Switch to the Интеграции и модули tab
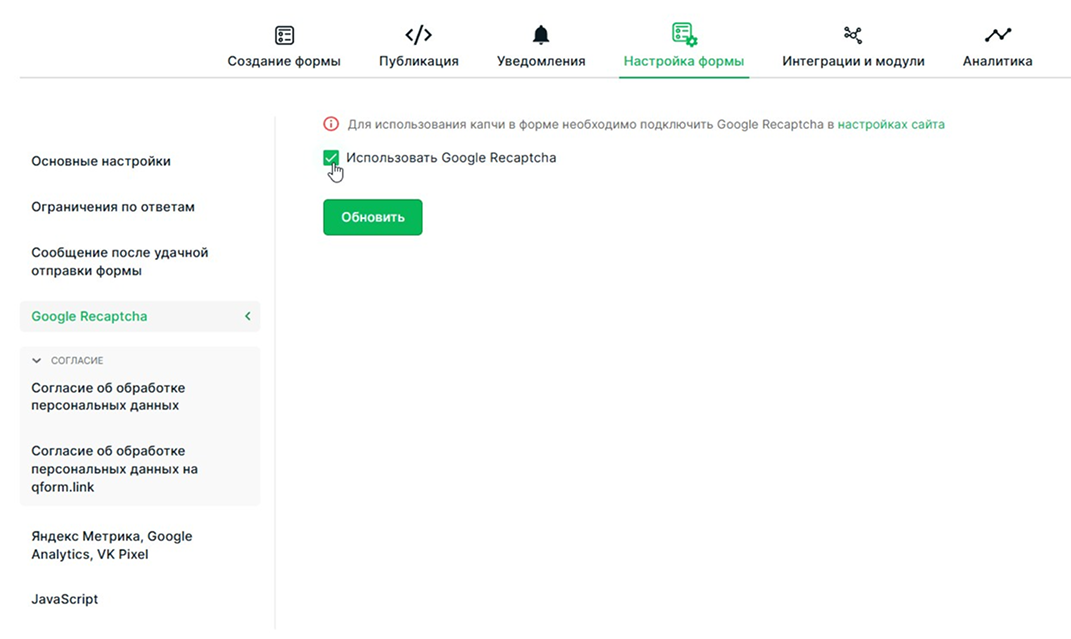The width and height of the screenshot is (1071, 639). point(853,61)
